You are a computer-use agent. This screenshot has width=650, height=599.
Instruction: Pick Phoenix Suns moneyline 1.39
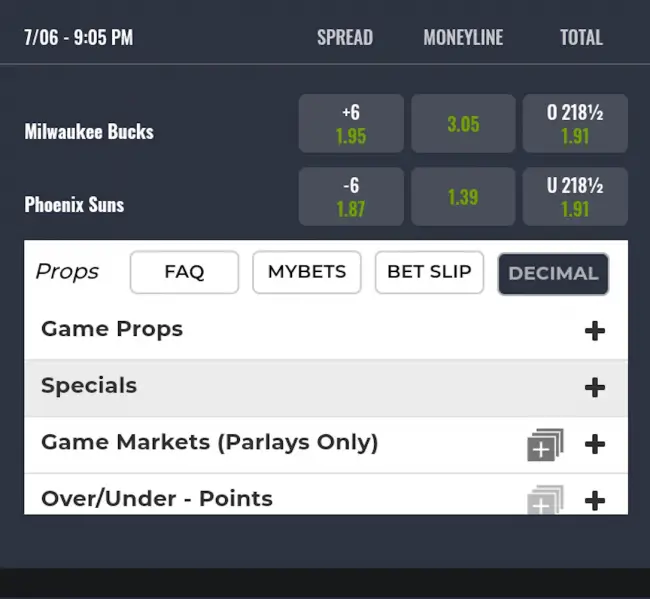click(x=463, y=197)
